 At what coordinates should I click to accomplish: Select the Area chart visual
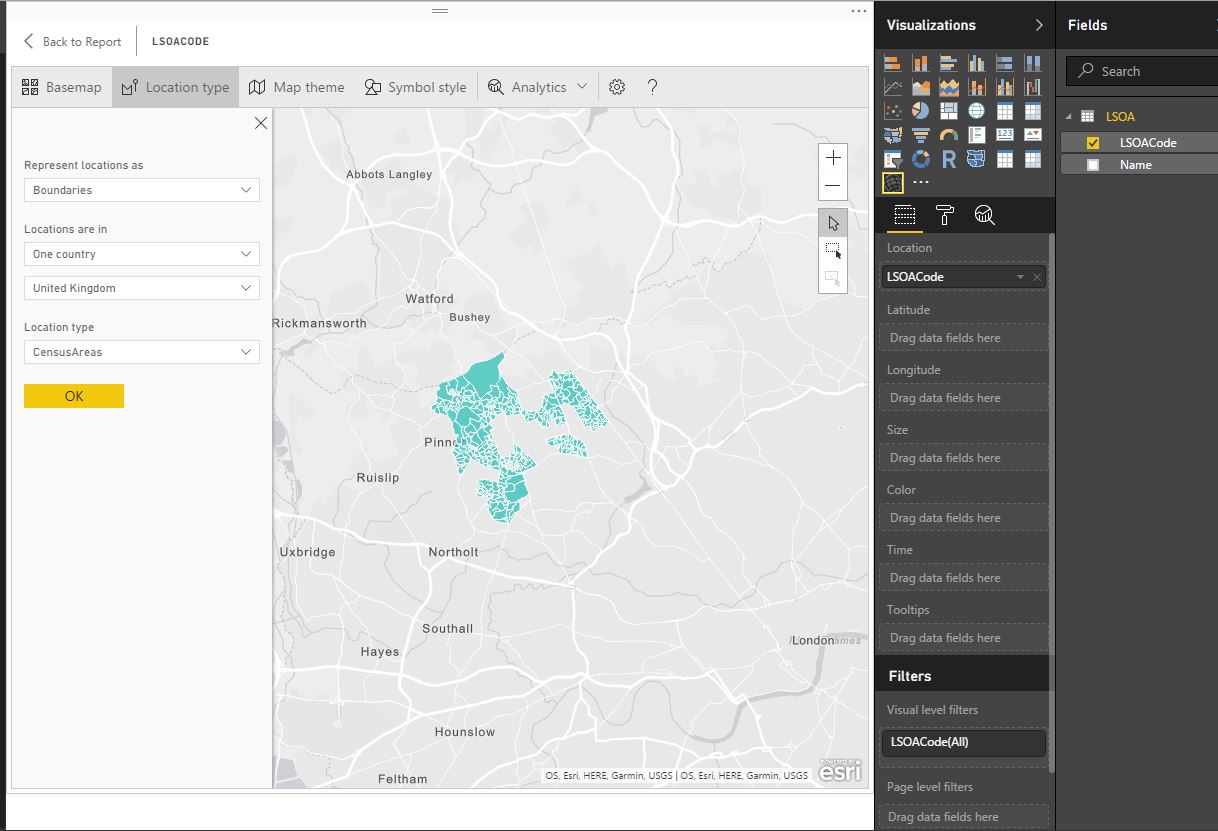(921, 87)
